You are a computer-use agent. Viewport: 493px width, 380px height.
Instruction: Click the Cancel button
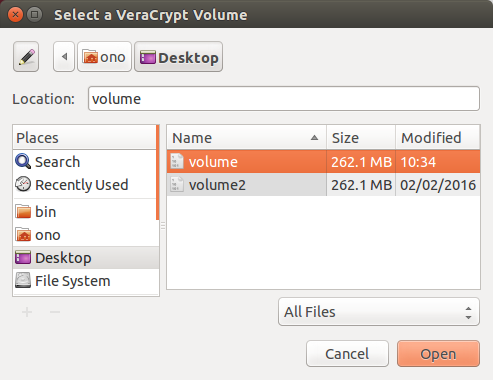tap(347, 354)
